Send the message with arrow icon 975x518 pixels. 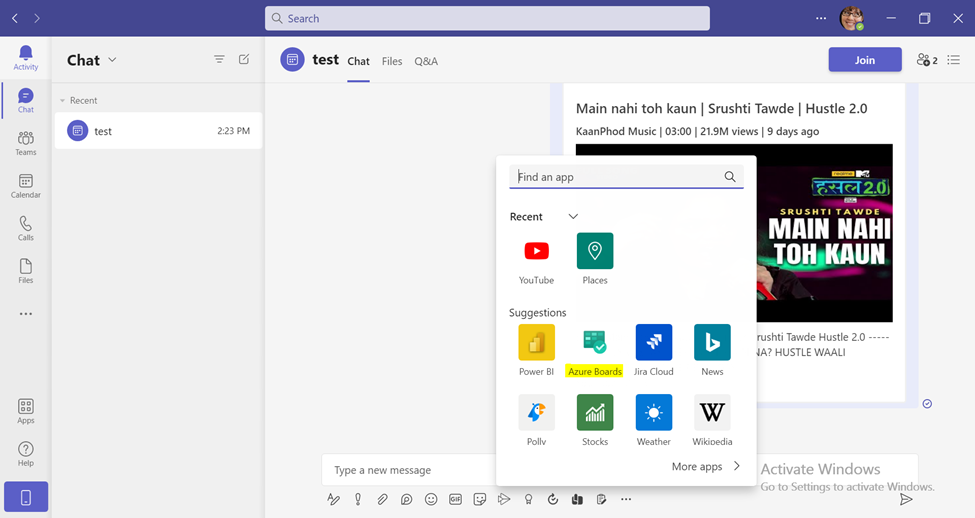click(906, 499)
